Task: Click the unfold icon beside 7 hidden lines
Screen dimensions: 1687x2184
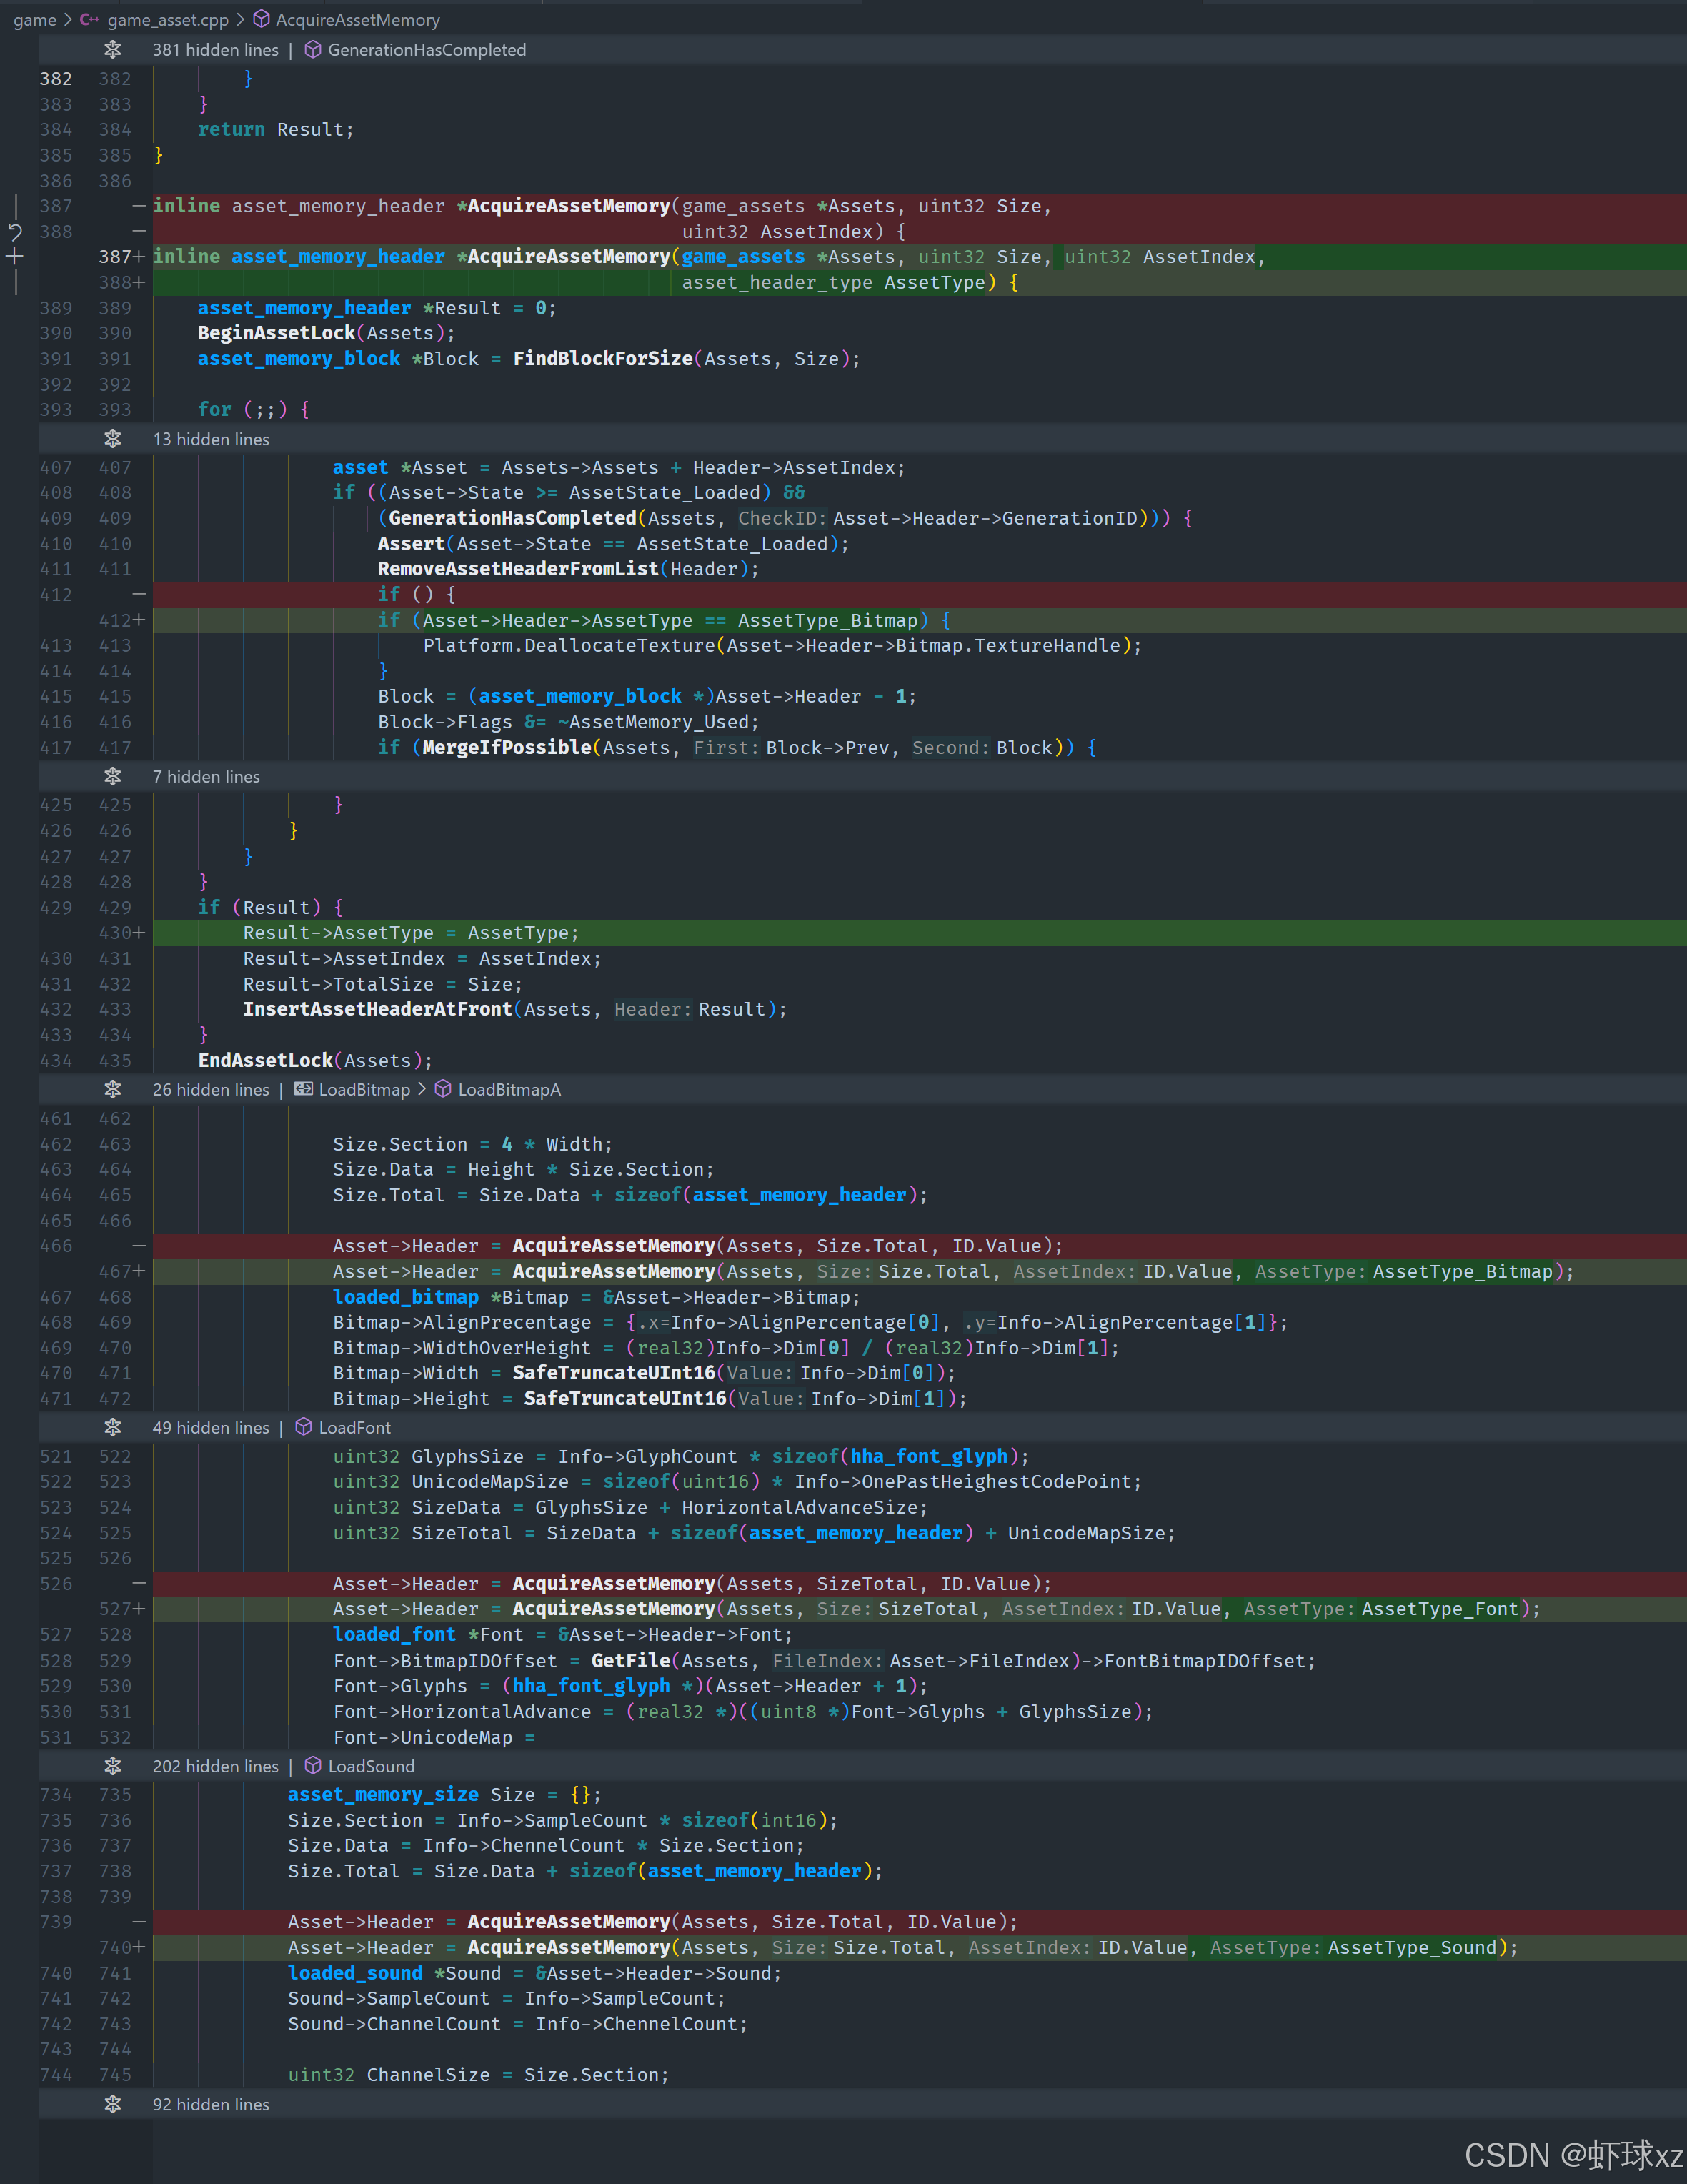Action: pyautogui.click(x=113, y=777)
